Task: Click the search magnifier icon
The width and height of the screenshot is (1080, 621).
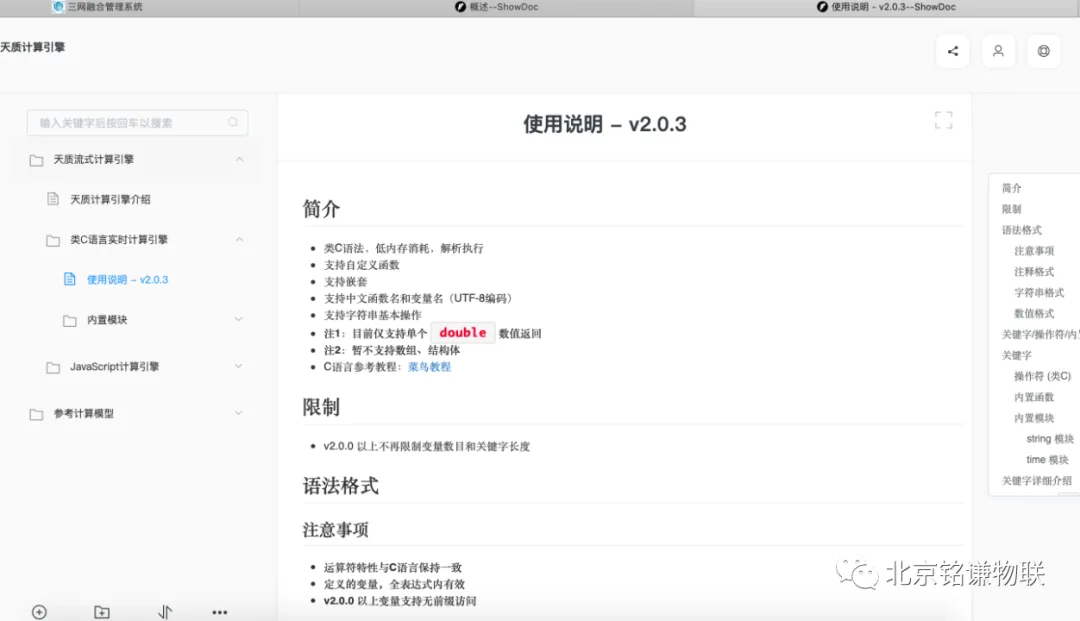Action: click(x=233, y=123)
